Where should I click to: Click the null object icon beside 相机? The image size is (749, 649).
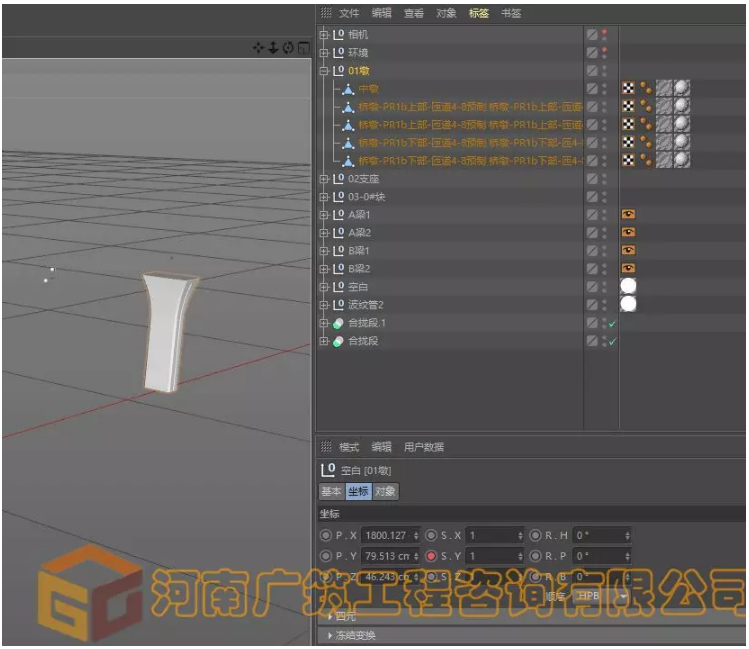[339, 34]
